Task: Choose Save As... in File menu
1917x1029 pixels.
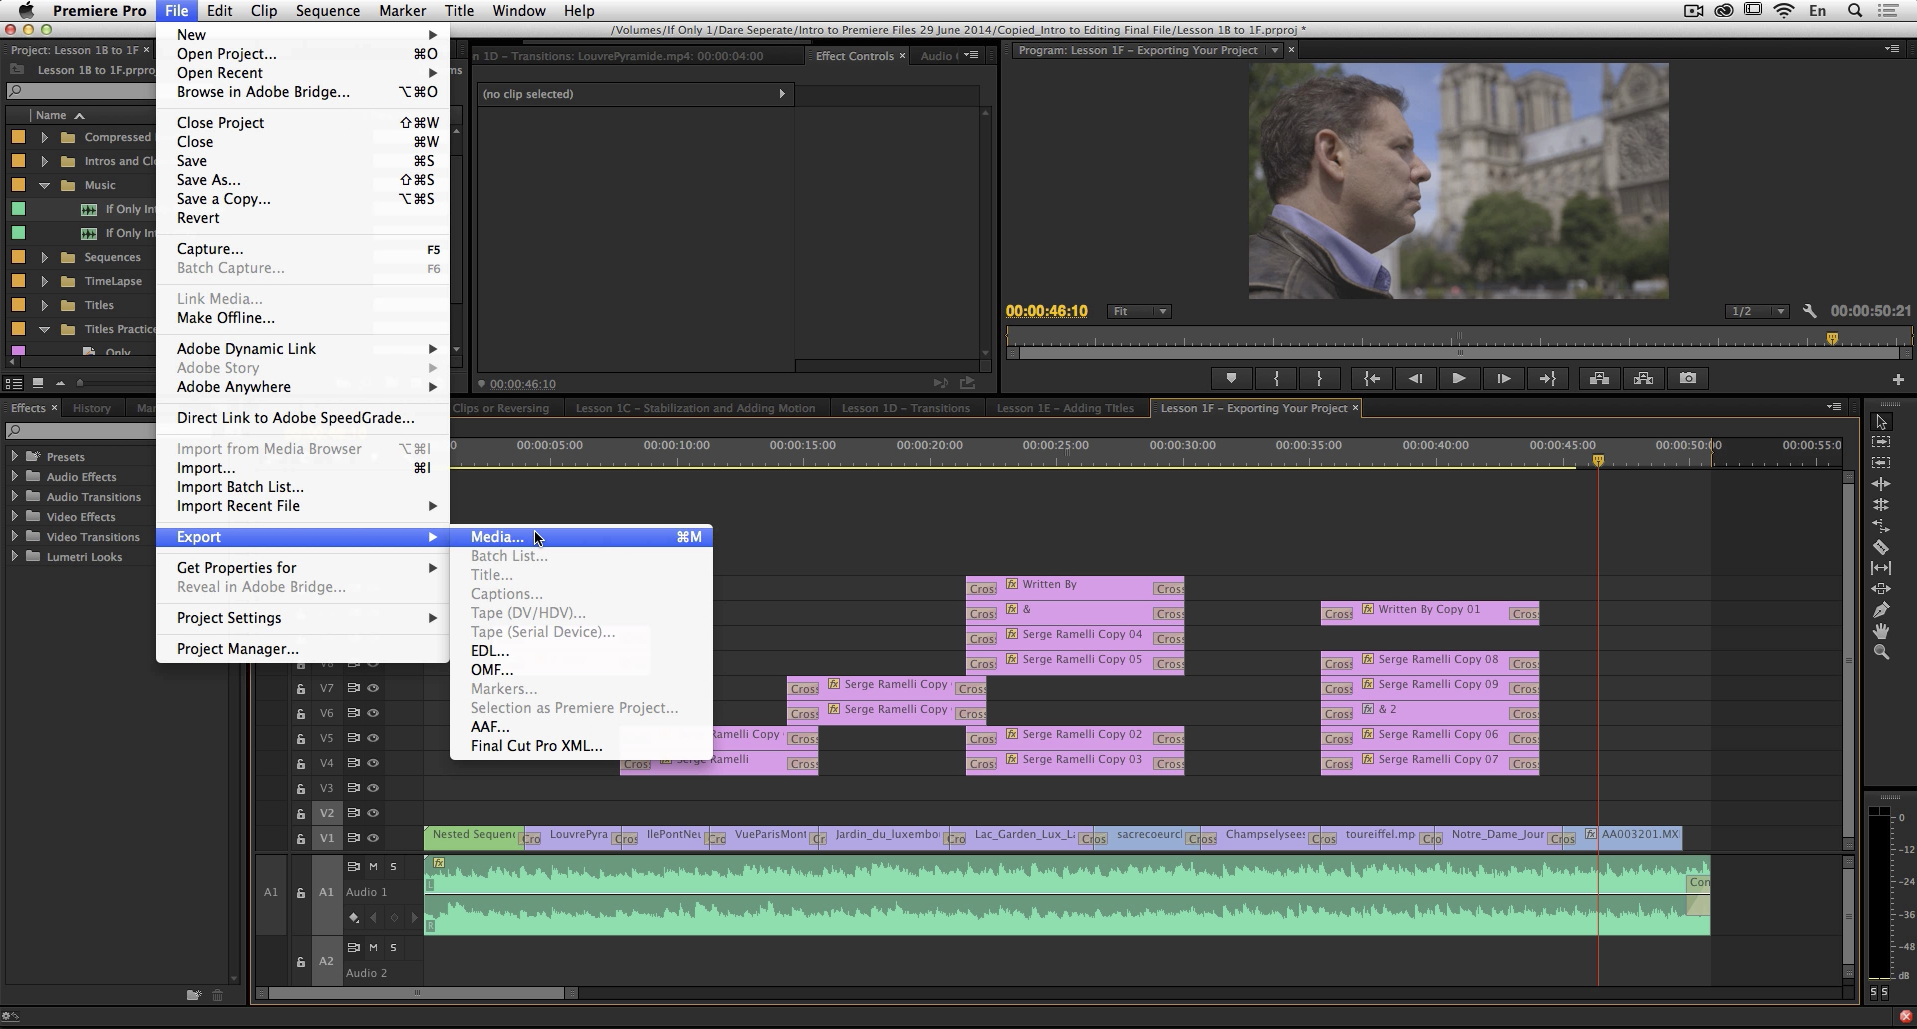Action: point(302,180)
